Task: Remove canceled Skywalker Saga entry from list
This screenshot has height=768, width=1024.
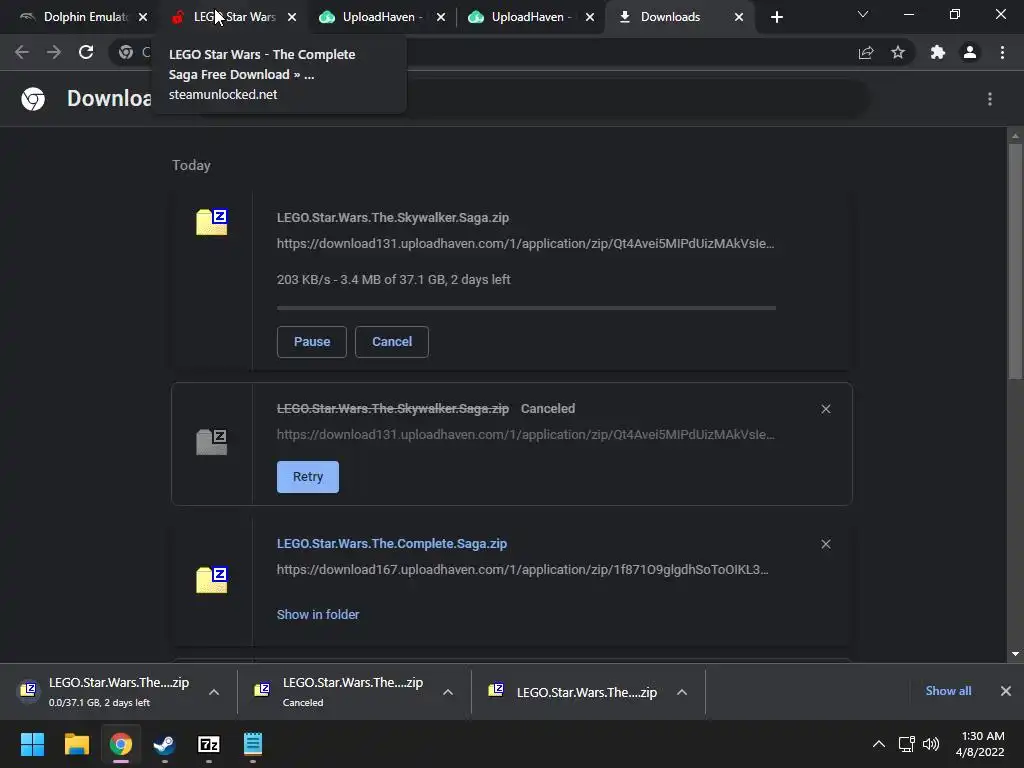Action: point(826,409)
